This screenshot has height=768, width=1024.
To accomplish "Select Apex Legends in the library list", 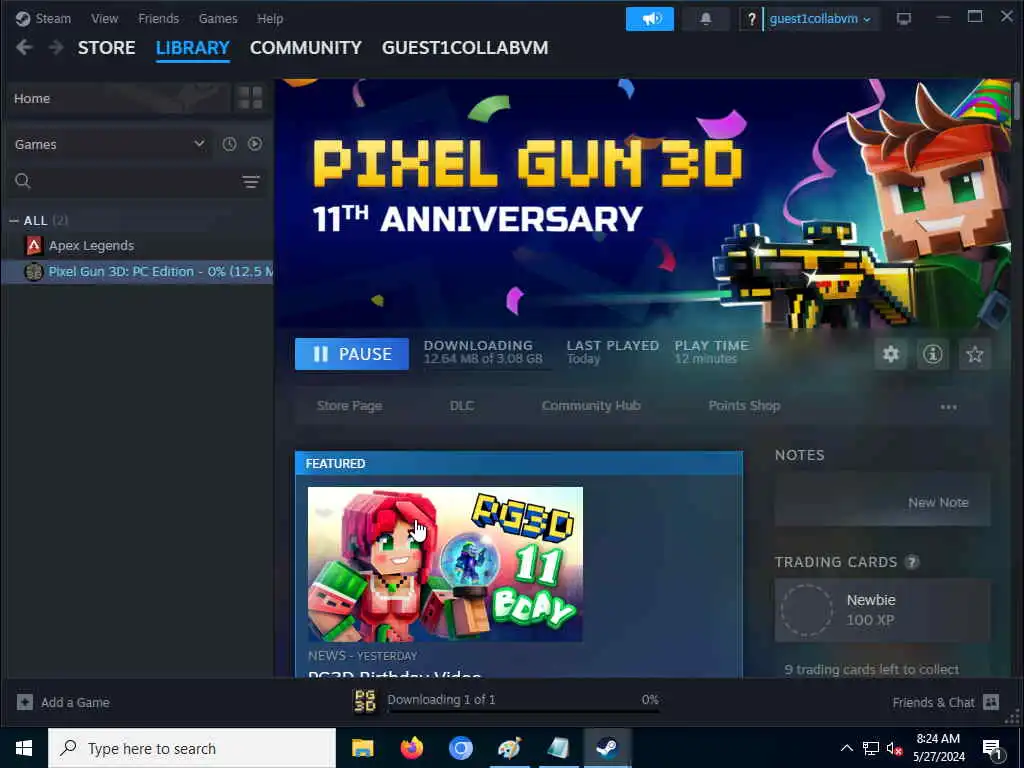I will pos(138,246).
